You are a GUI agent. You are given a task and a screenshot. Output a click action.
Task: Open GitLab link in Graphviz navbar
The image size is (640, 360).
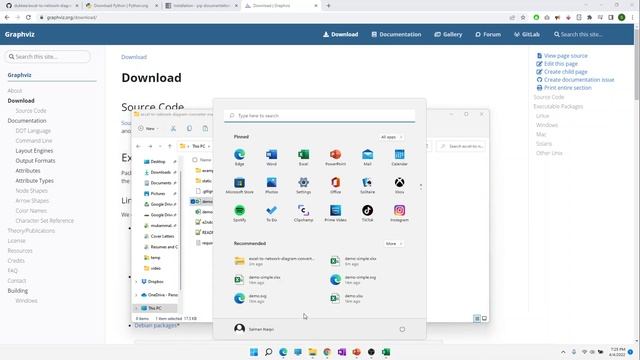(x=527, y=34)
